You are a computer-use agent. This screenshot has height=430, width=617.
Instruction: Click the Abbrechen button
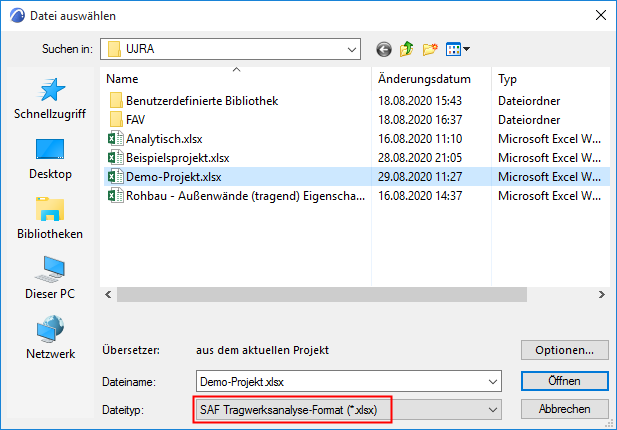565,409
